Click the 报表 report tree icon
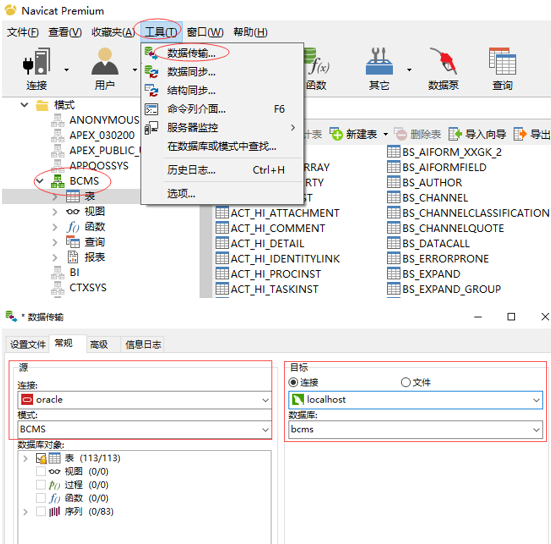The height and width of the screenshot is (544, 551). click(73, 257)
